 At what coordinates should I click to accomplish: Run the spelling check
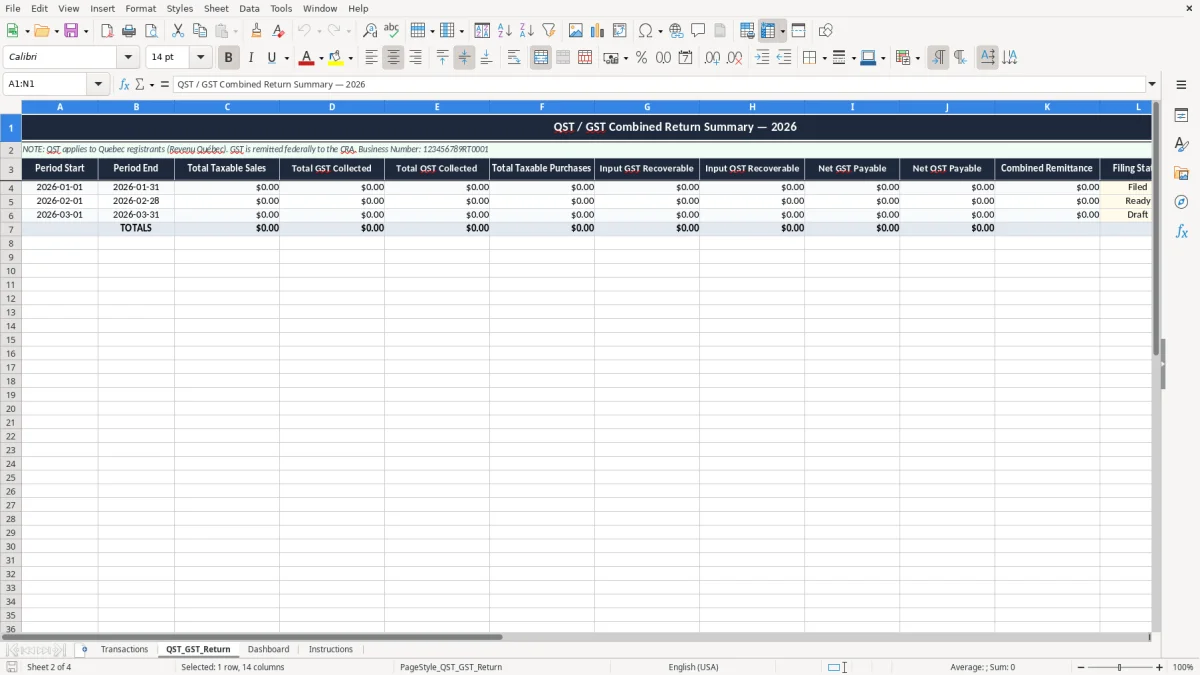(x=392, y=31)
